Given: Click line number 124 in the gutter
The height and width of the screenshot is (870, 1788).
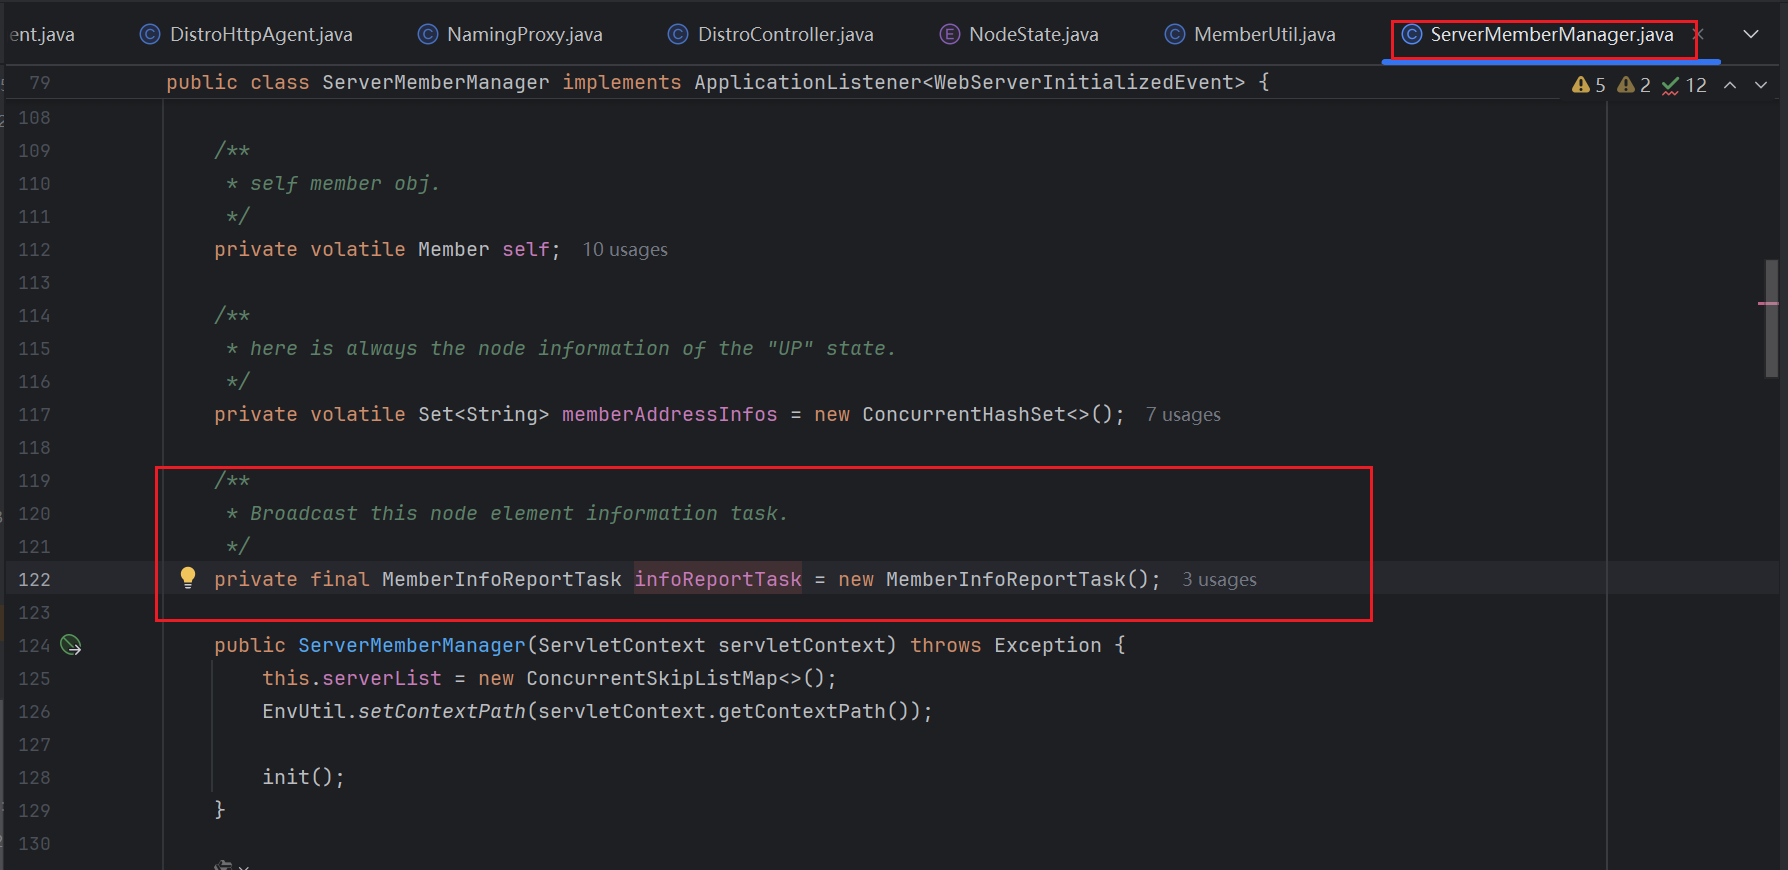Looking at the screenshot, I should click(x=34, y=646).
